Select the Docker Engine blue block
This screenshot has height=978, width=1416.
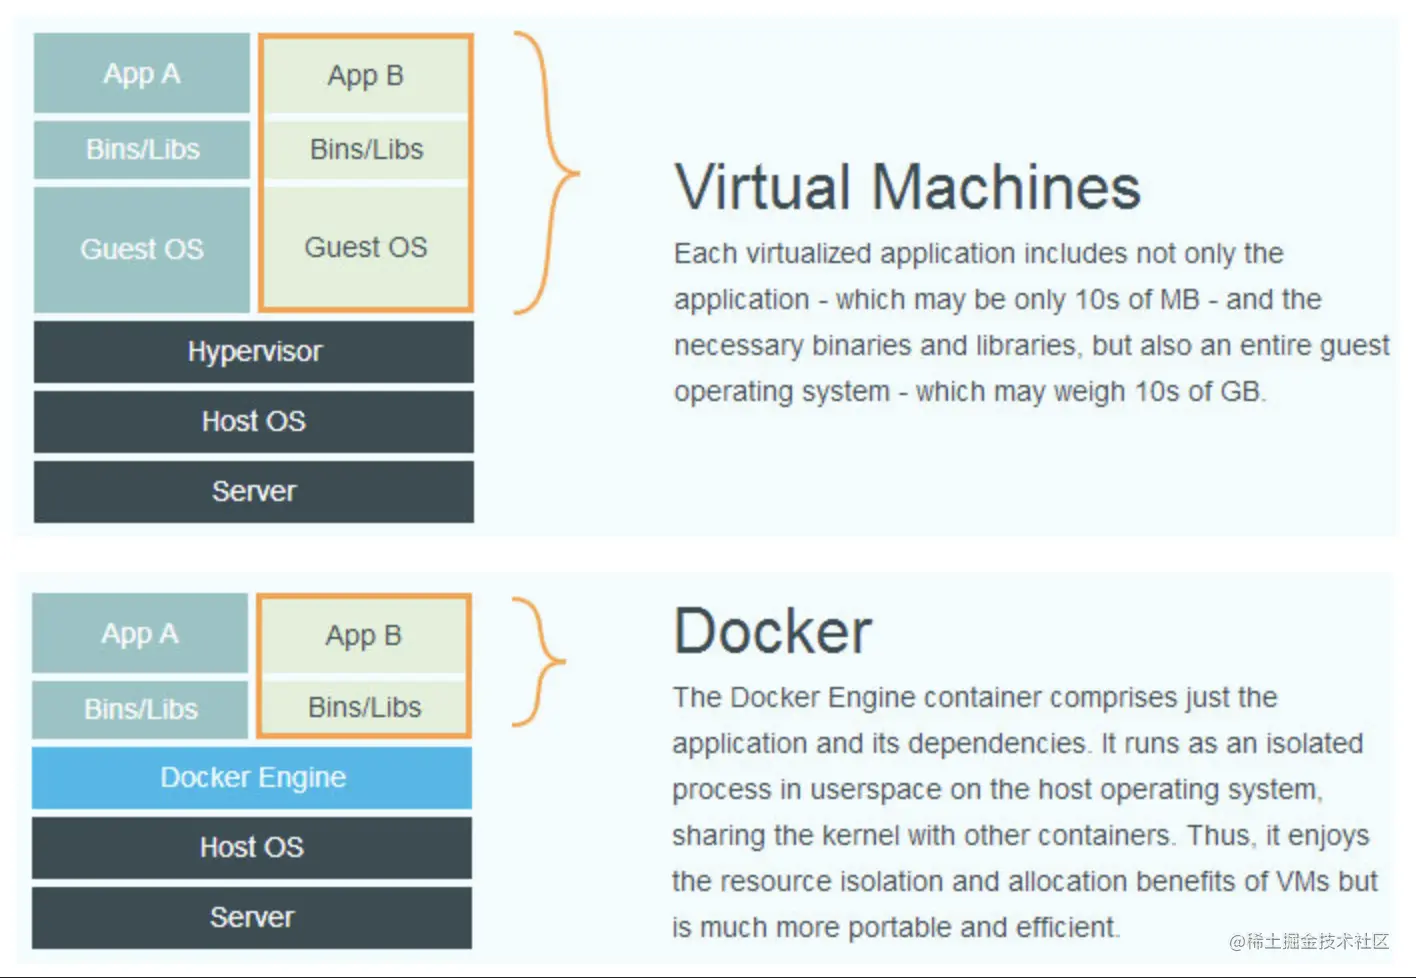[x=251, y=777]
